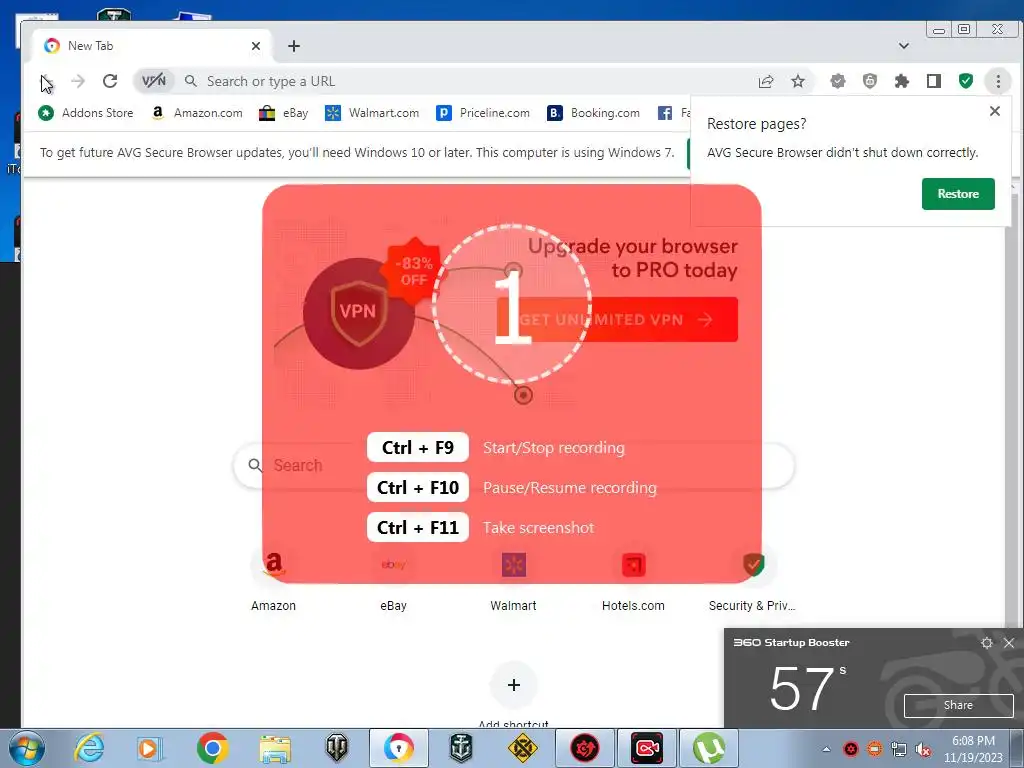
Task: Open the browser three-dot menu
Action: click(998, 81)
